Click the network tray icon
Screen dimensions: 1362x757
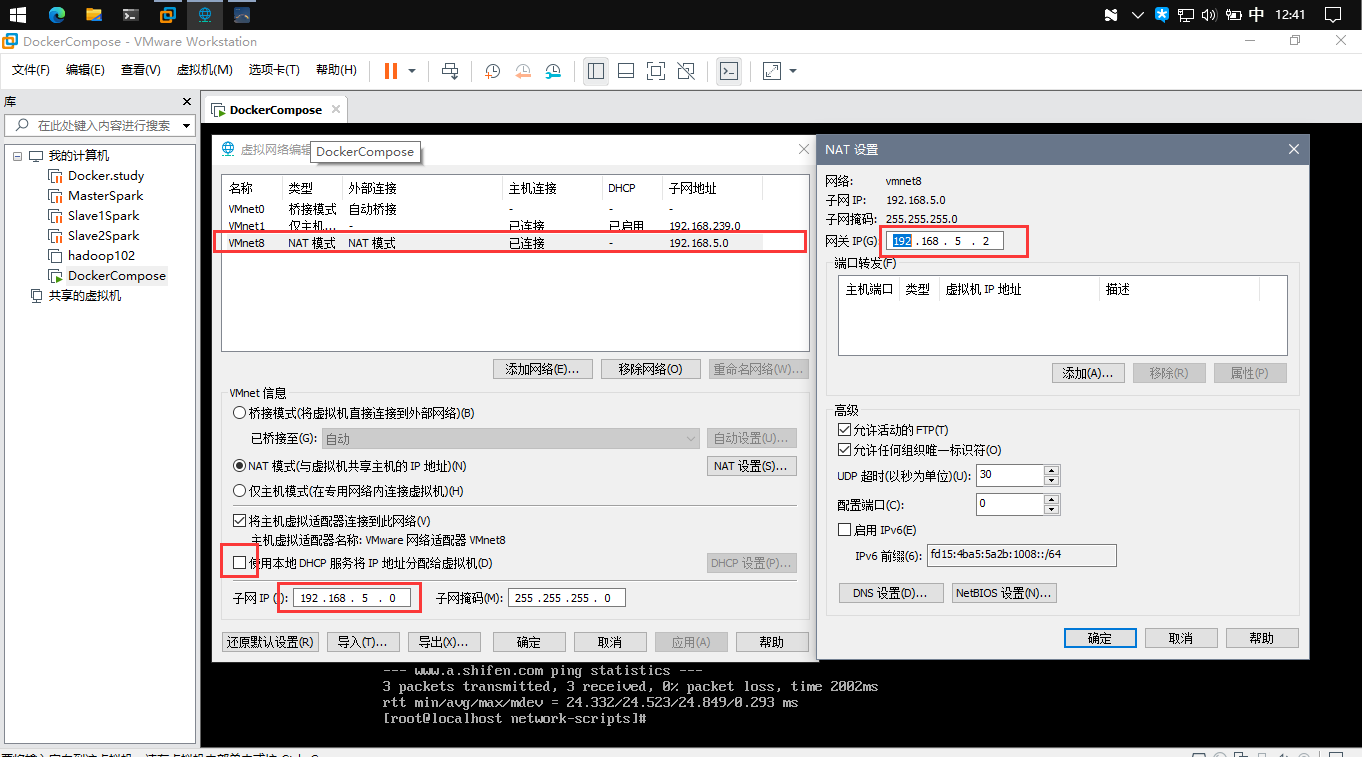click(1185, 15)
